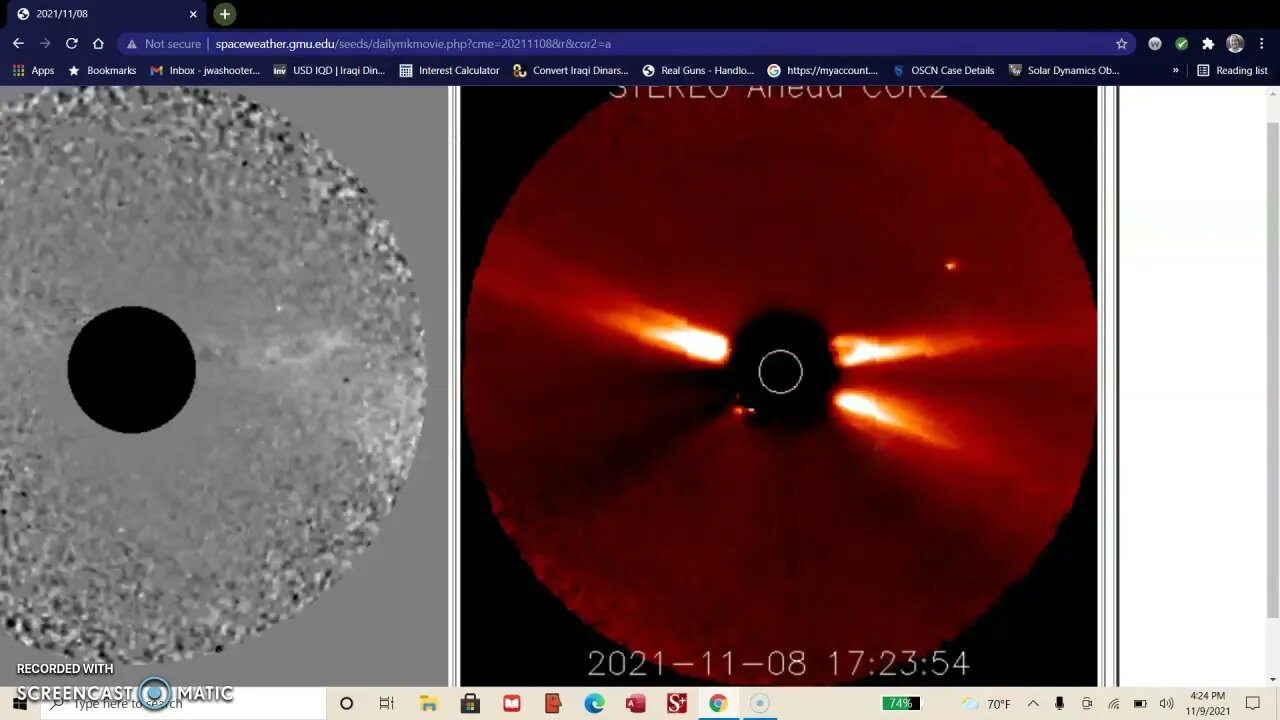
Task: Open the Windows notification center icon
Action: (x=1253, y=704)
